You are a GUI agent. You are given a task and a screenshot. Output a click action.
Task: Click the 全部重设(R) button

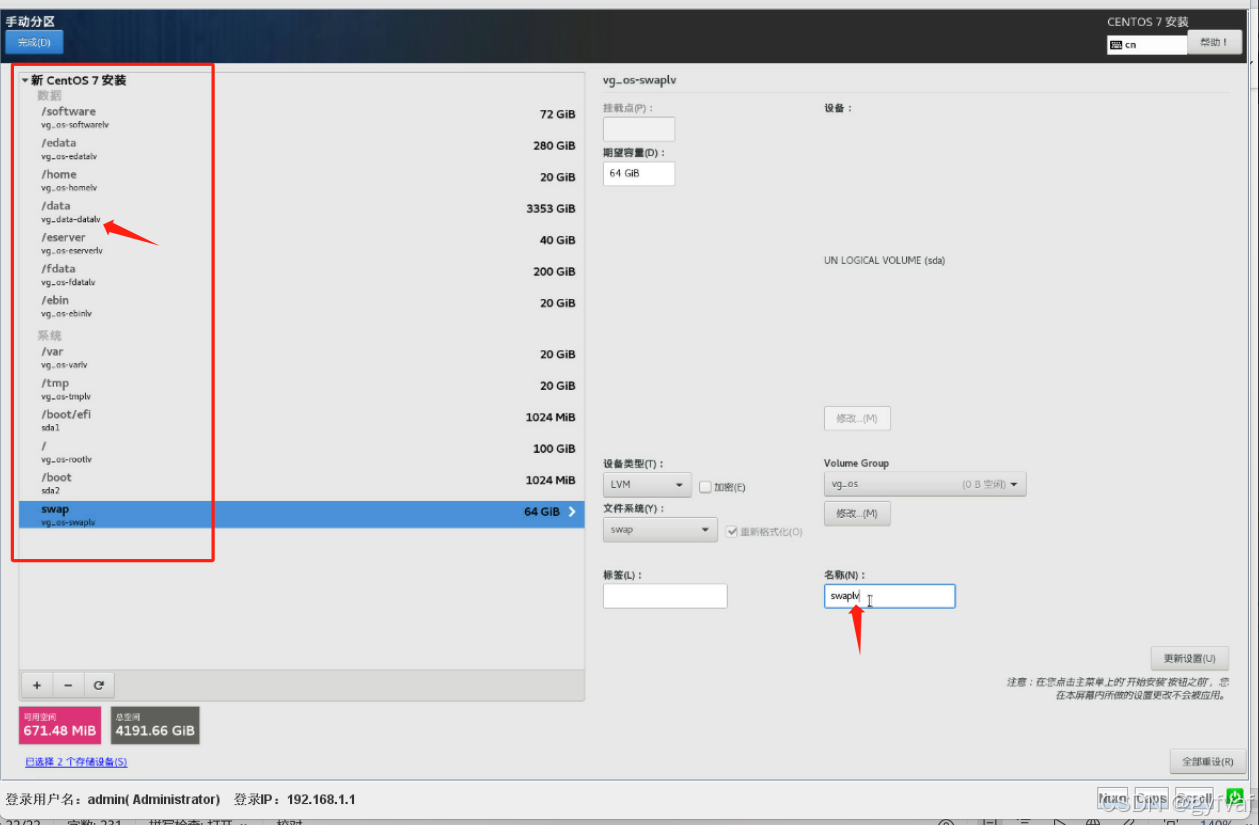pyautogui.click(x=1208, y=761)
